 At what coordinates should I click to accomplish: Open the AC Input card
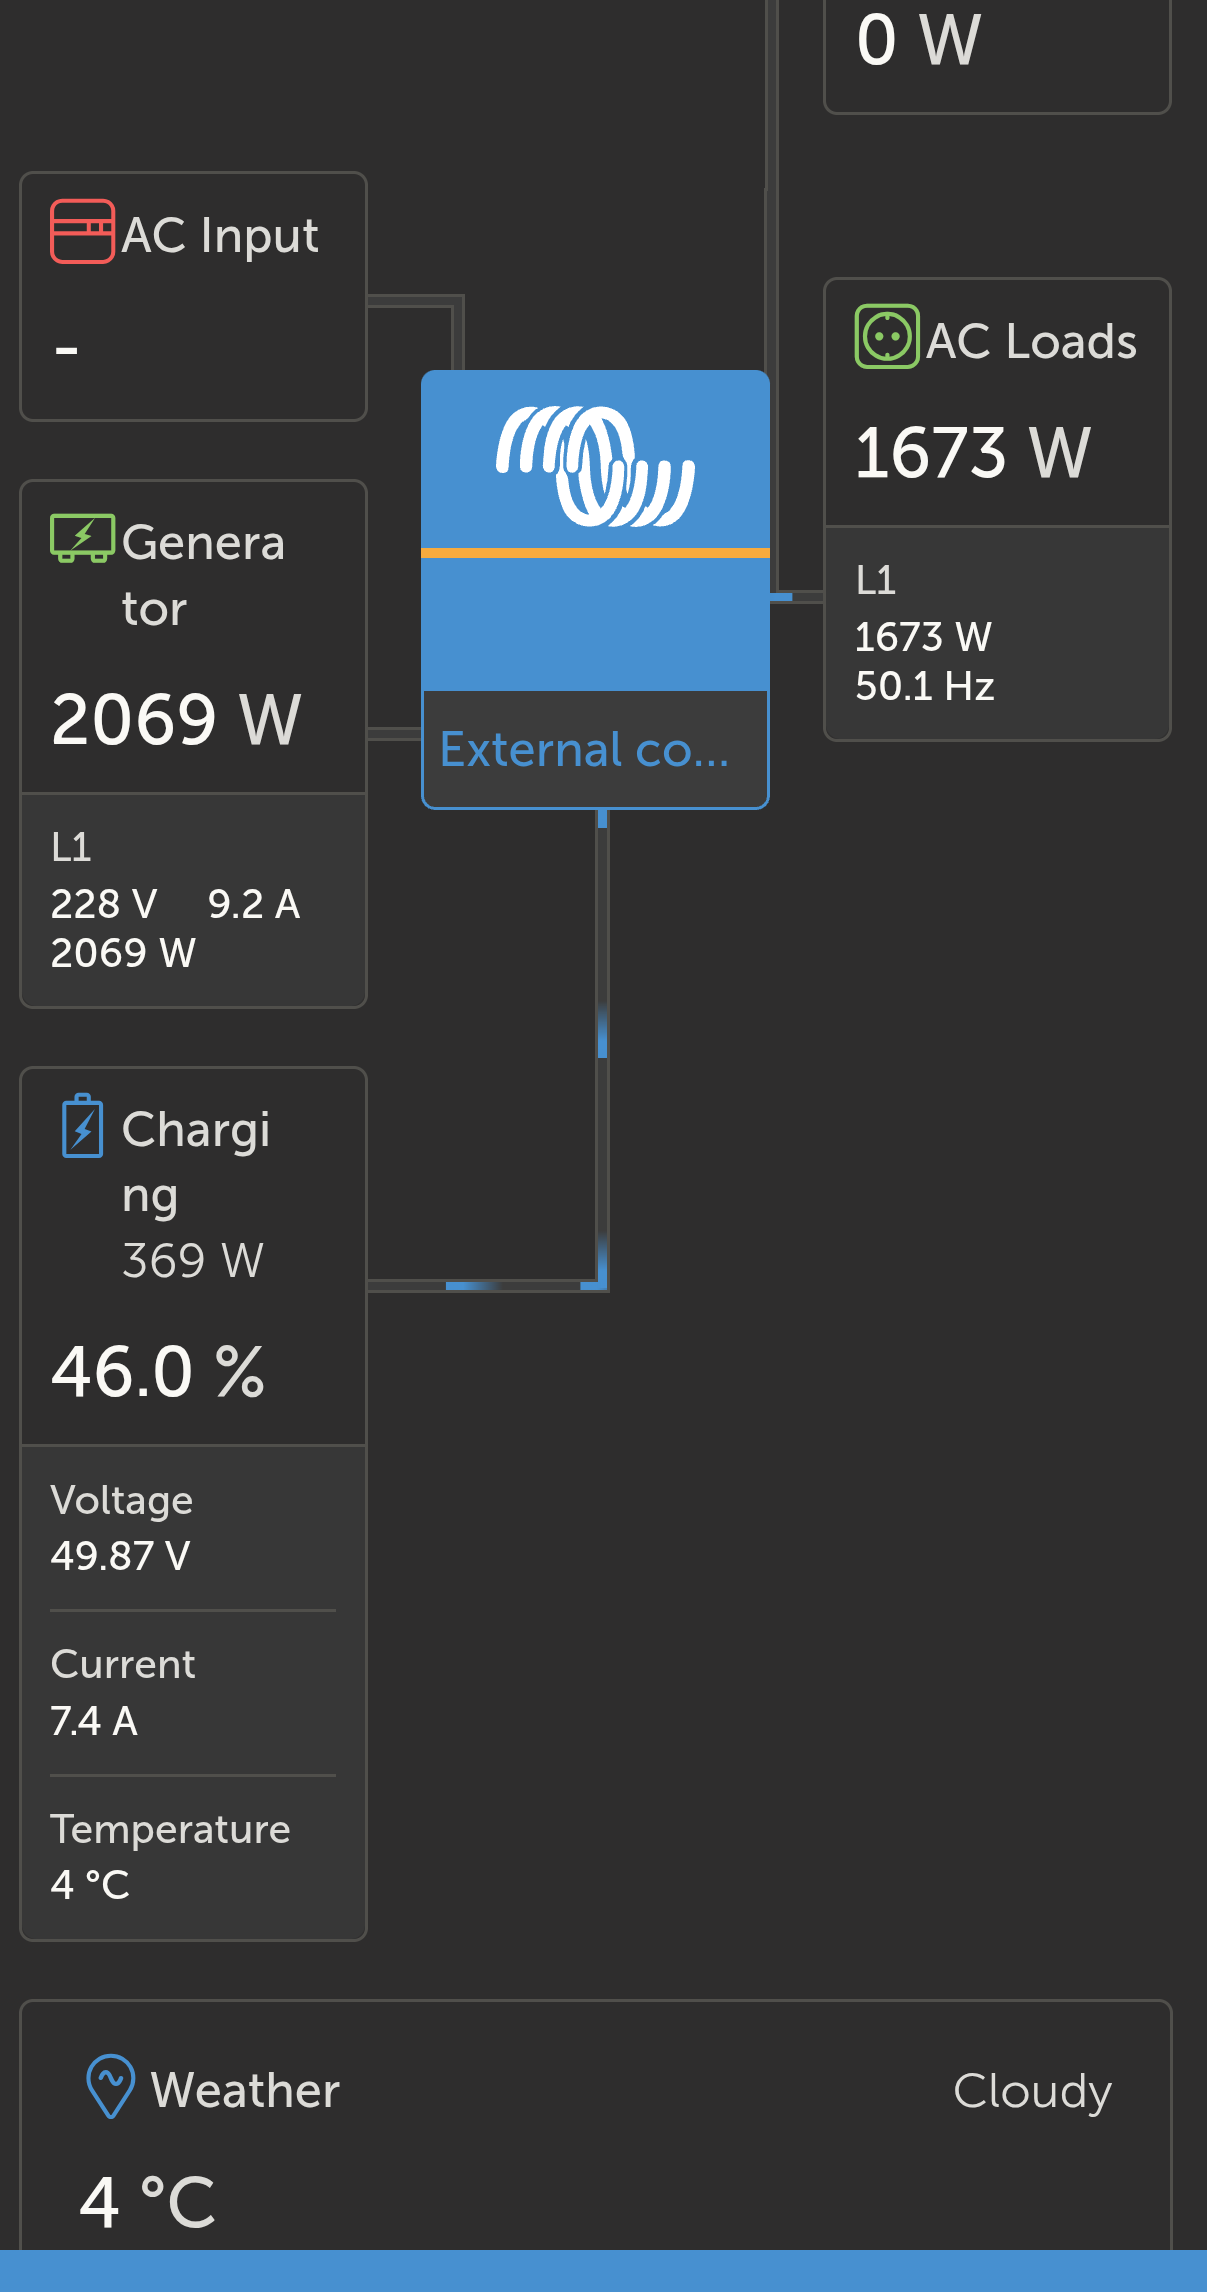193,297
